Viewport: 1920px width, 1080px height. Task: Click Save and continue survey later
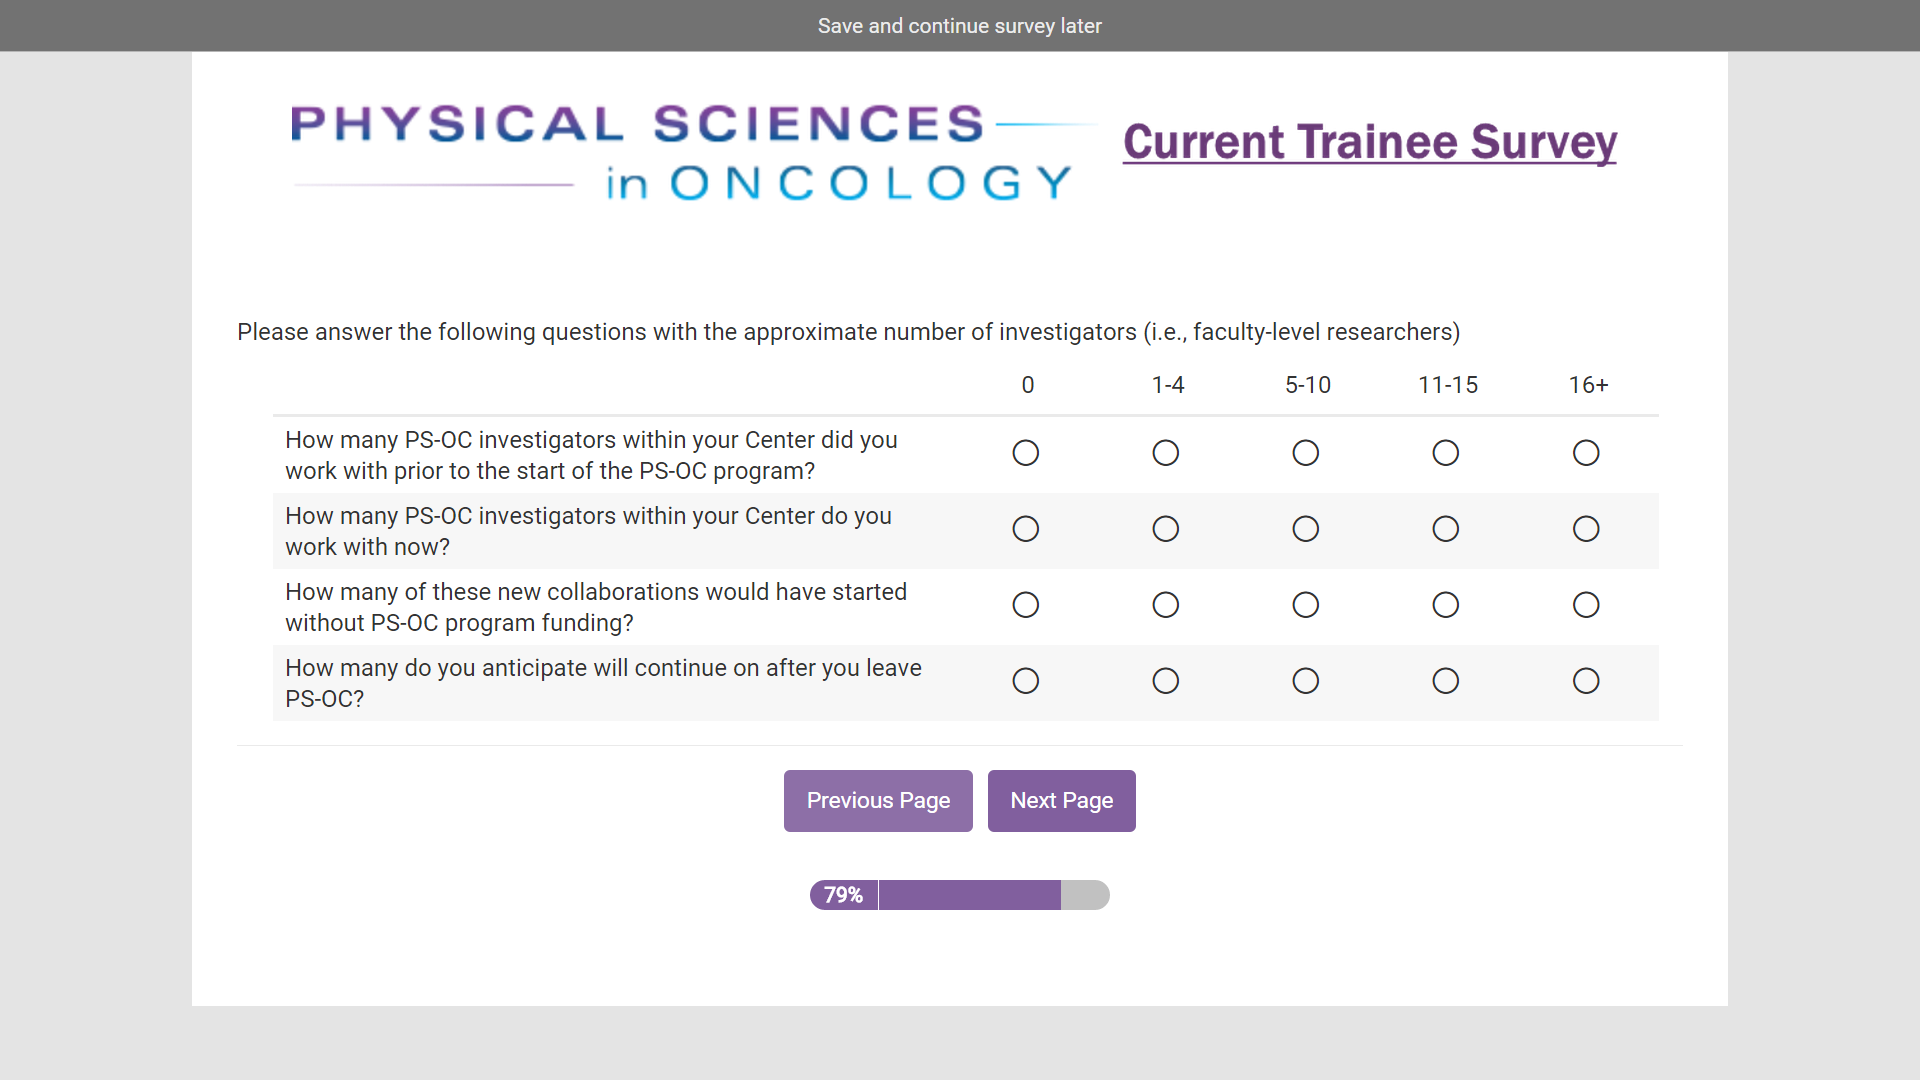click(x=960, y=26)
